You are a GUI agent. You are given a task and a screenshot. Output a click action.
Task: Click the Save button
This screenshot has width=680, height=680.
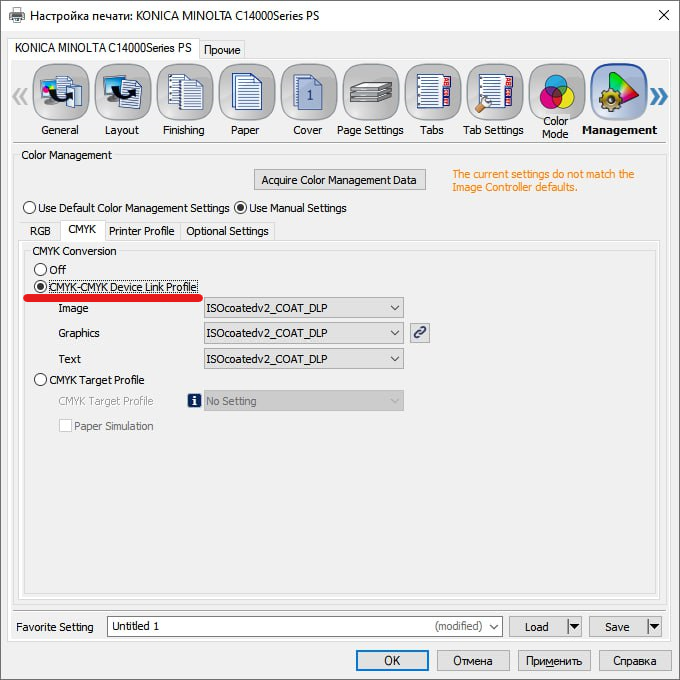618,627
